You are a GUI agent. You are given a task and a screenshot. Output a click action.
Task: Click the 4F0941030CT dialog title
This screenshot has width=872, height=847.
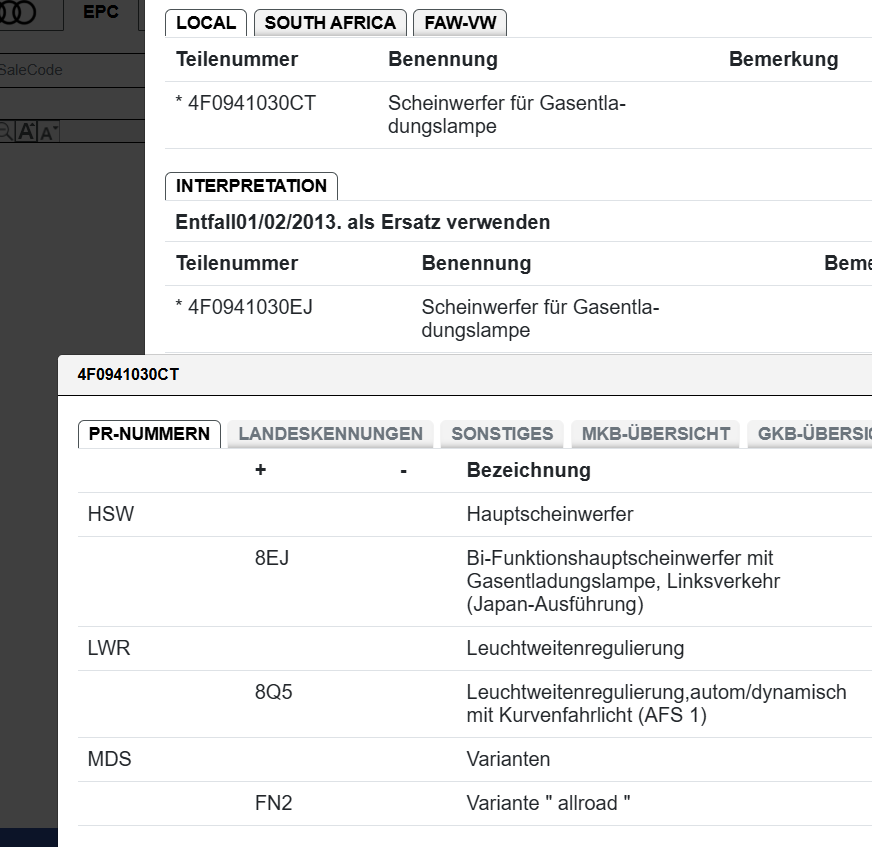128,374
